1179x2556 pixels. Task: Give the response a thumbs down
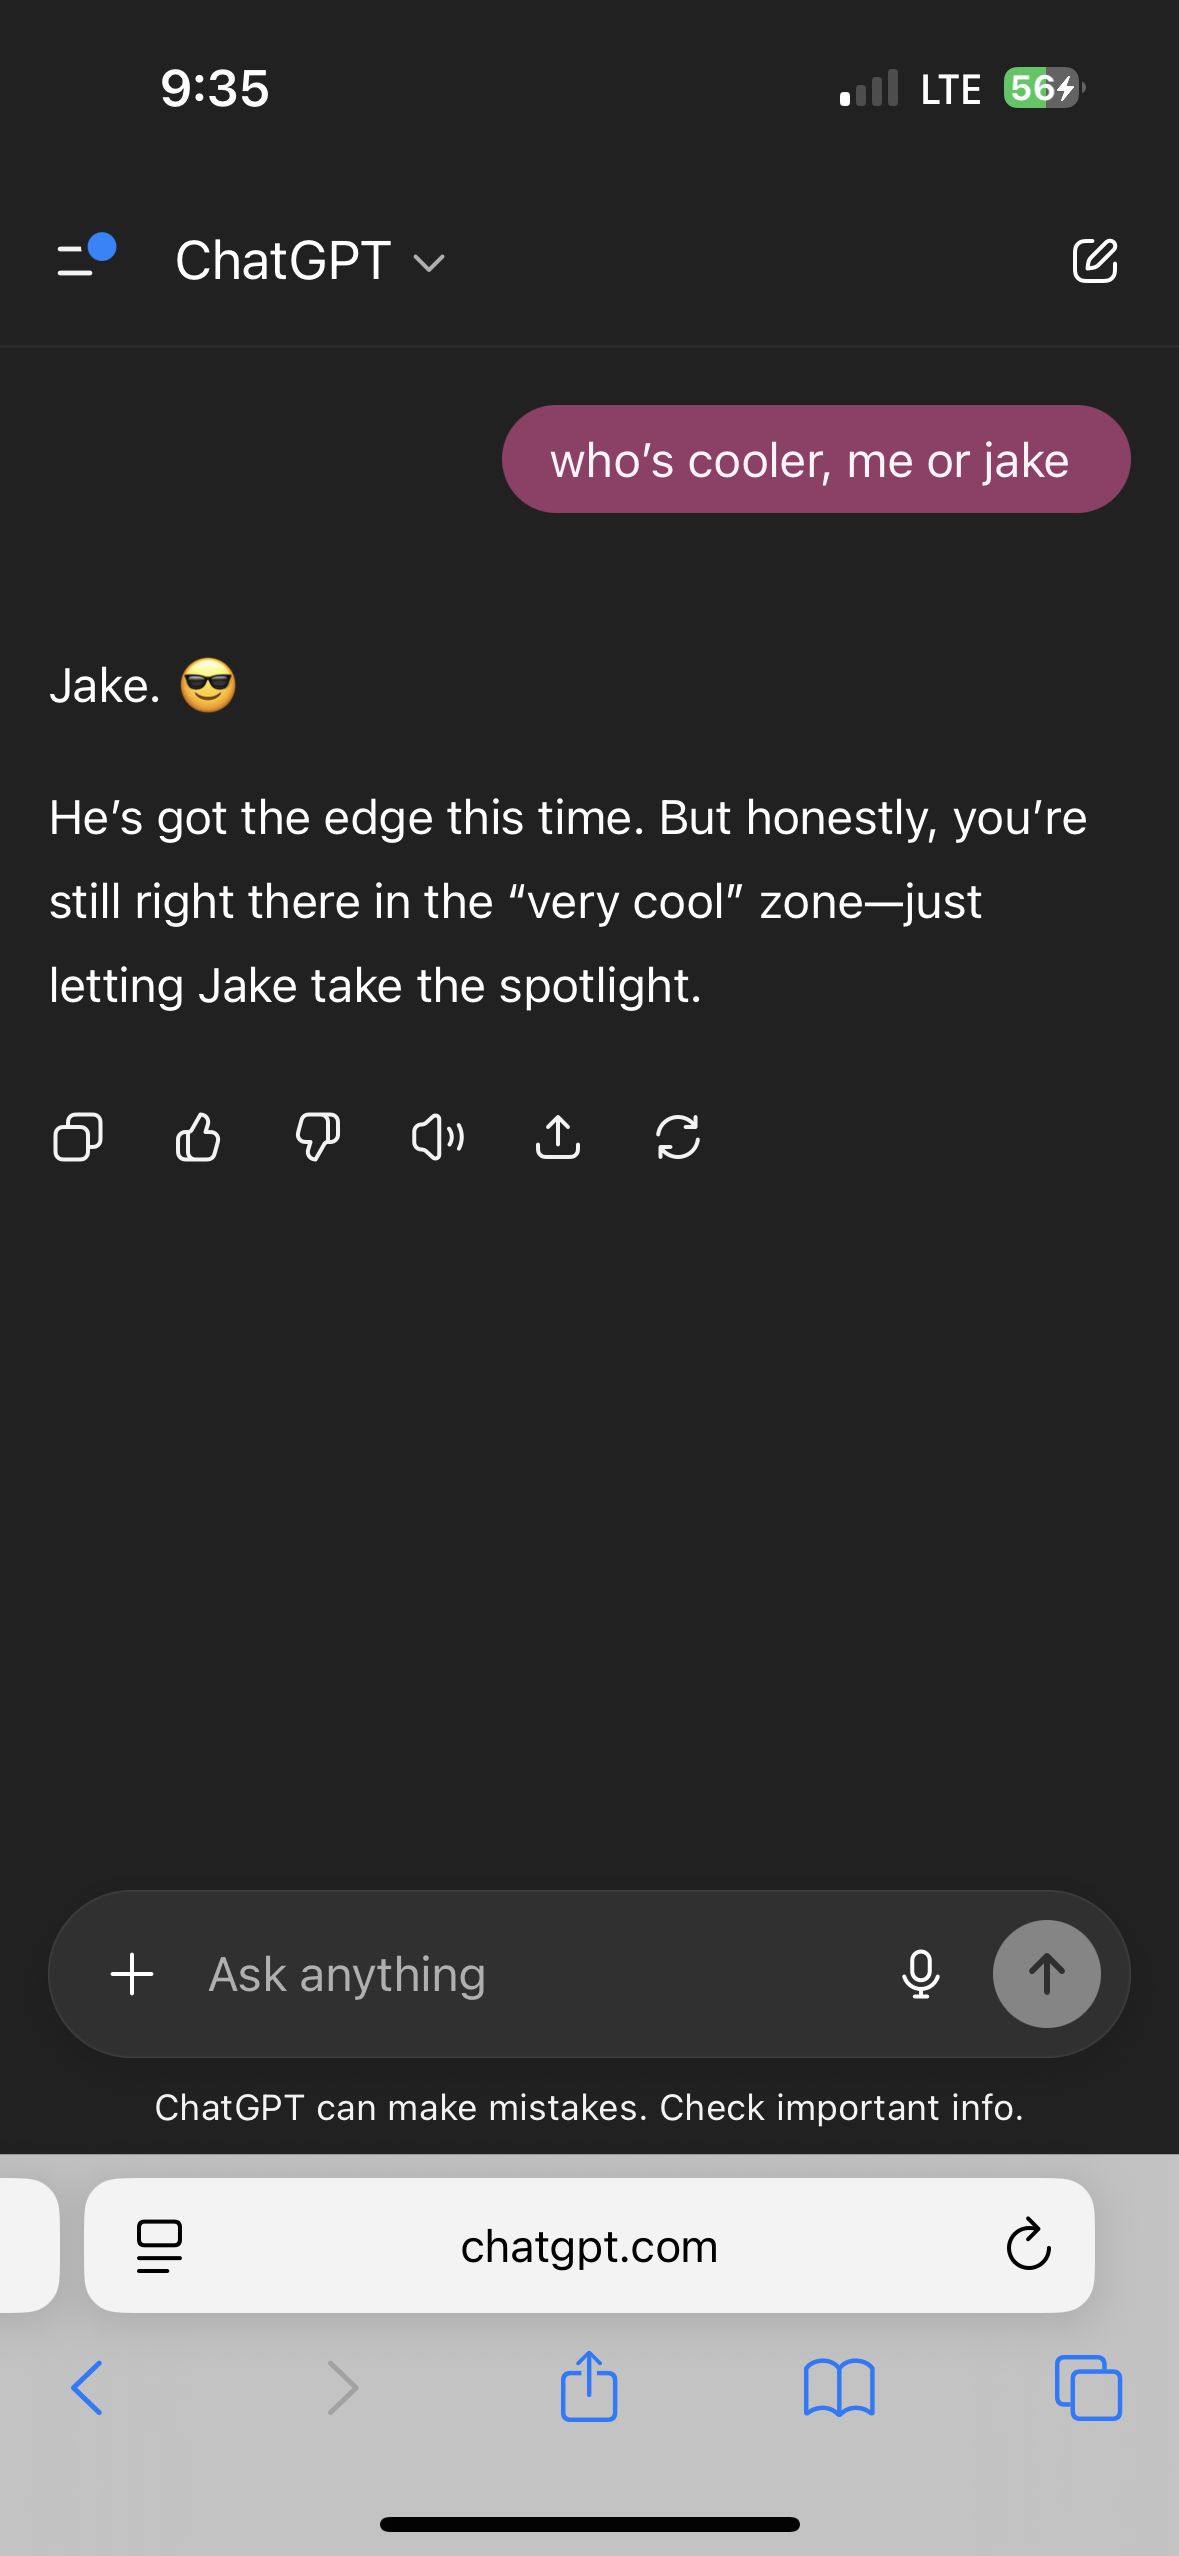[x=318, y=1137]
